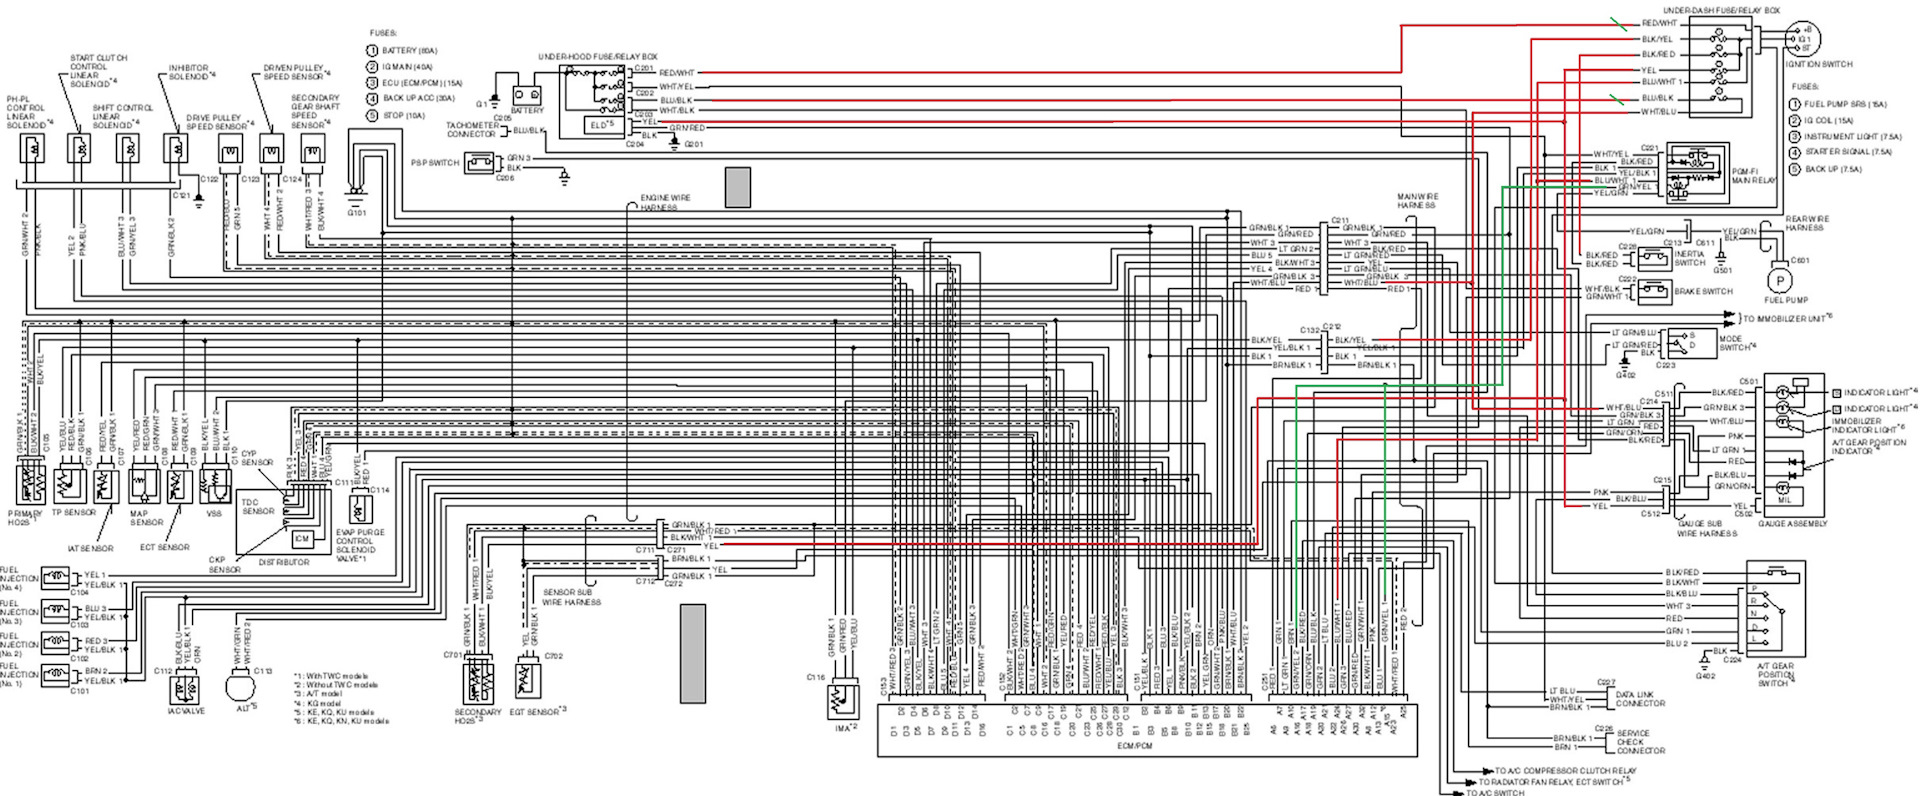This screenshot has height=796, width=1920.
Task: Select the MIL lamp symbol in gauge assembly
Action: click(1782, 487)
